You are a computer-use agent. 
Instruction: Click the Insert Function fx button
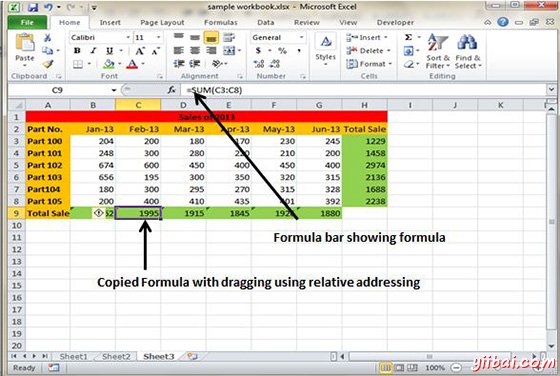coord(172,90)
